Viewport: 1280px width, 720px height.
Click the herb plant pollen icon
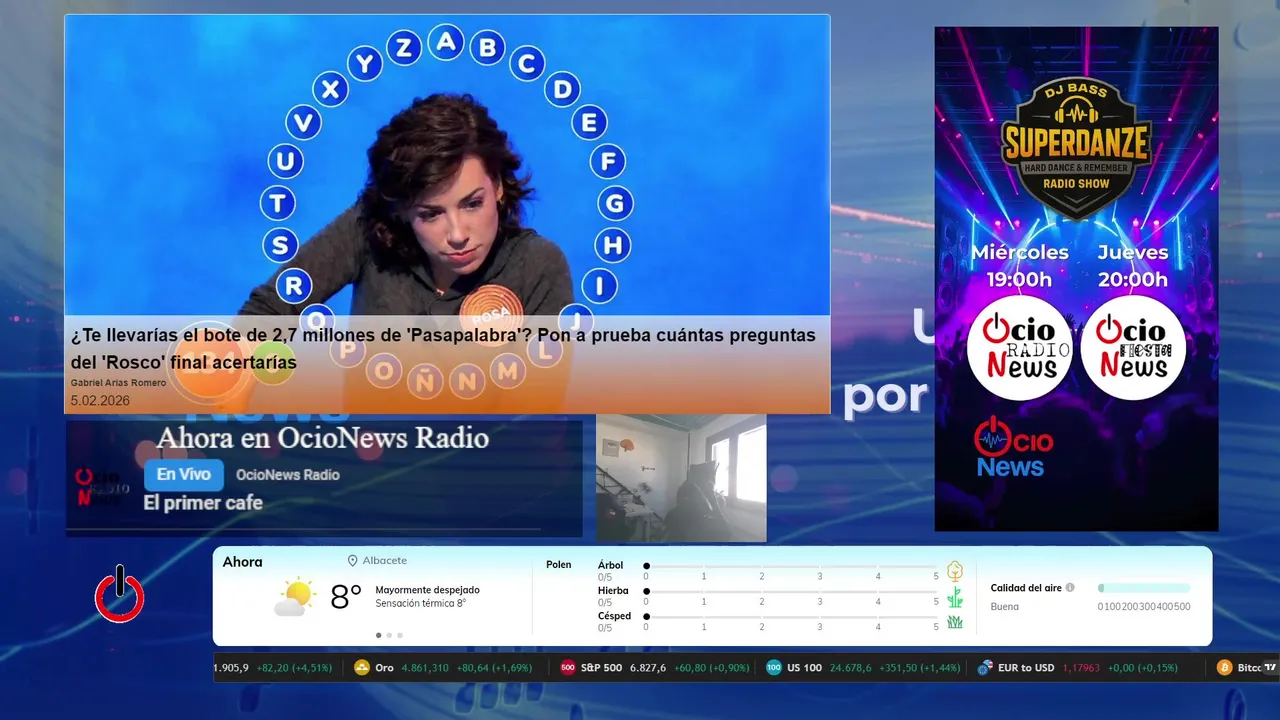[955, 597]
